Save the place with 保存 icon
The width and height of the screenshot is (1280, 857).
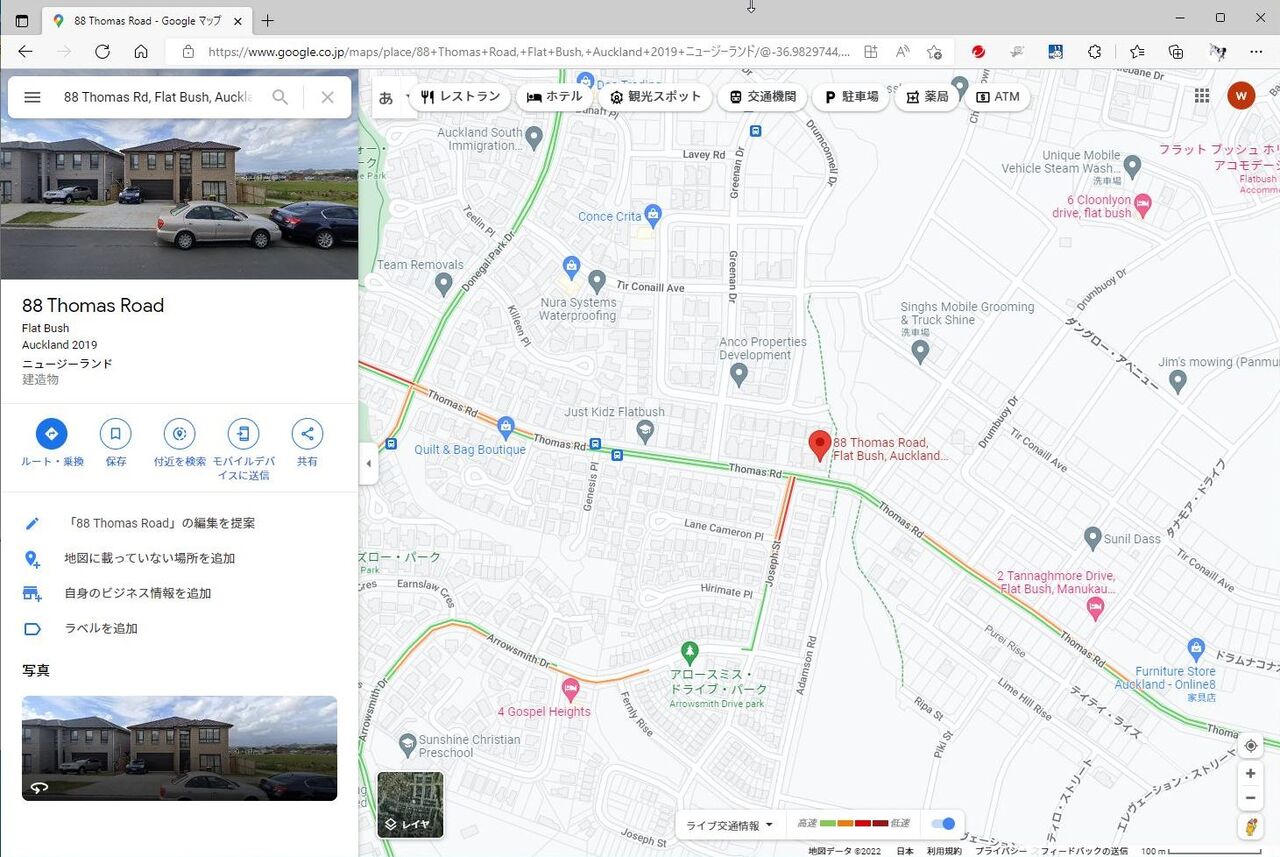tap(116, 434)
